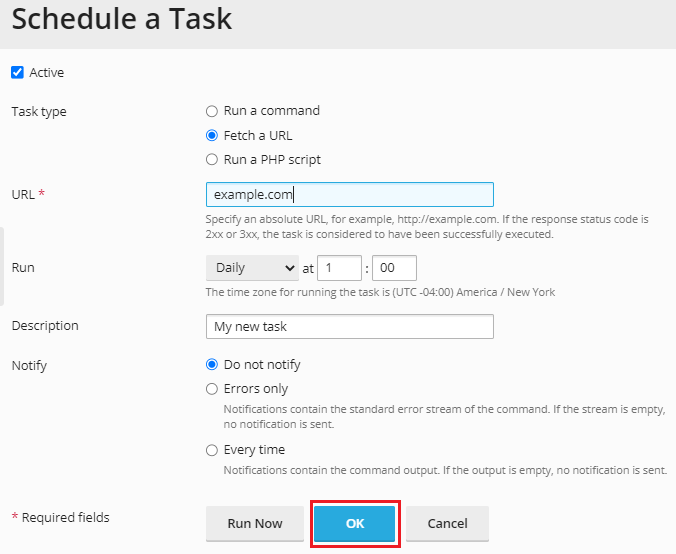The height and width of the screenshot is (554, 676).
Task: Click the minutes field showing 00
Action: click(393, 268)
